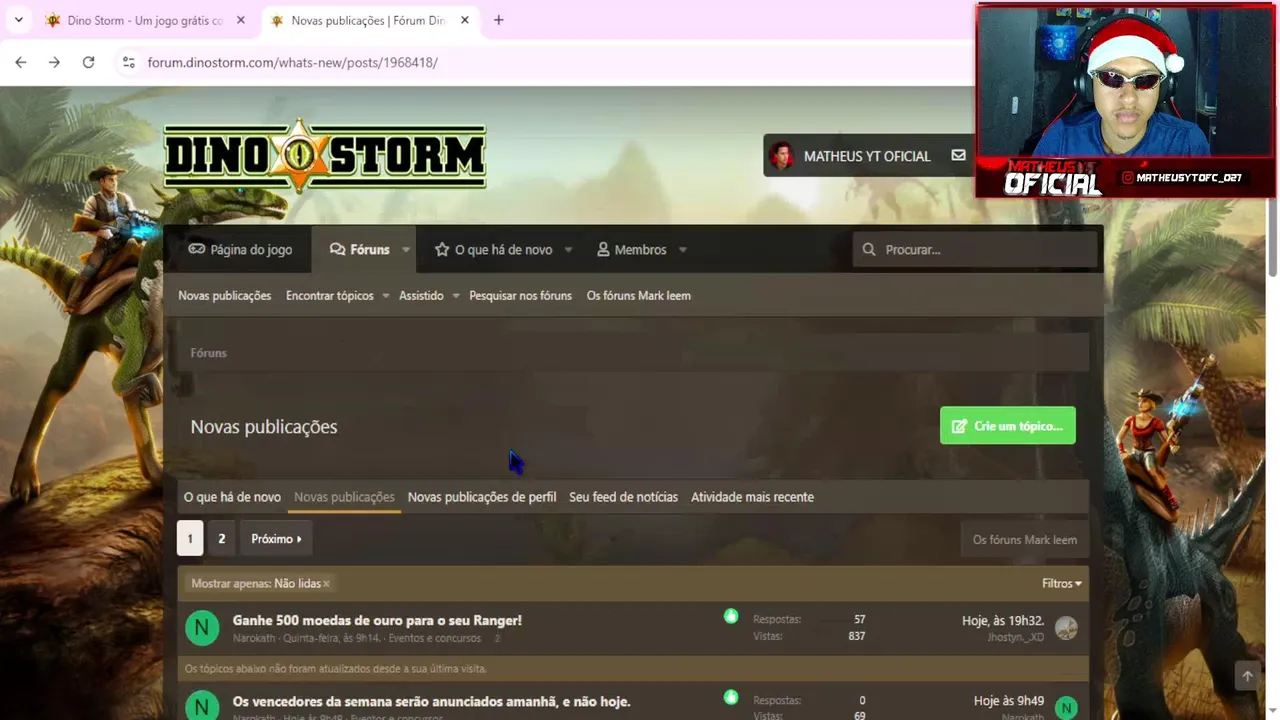
Task: Open Eventos e concursos link under Ganhe 500 moedas
Action: [435, 638]
